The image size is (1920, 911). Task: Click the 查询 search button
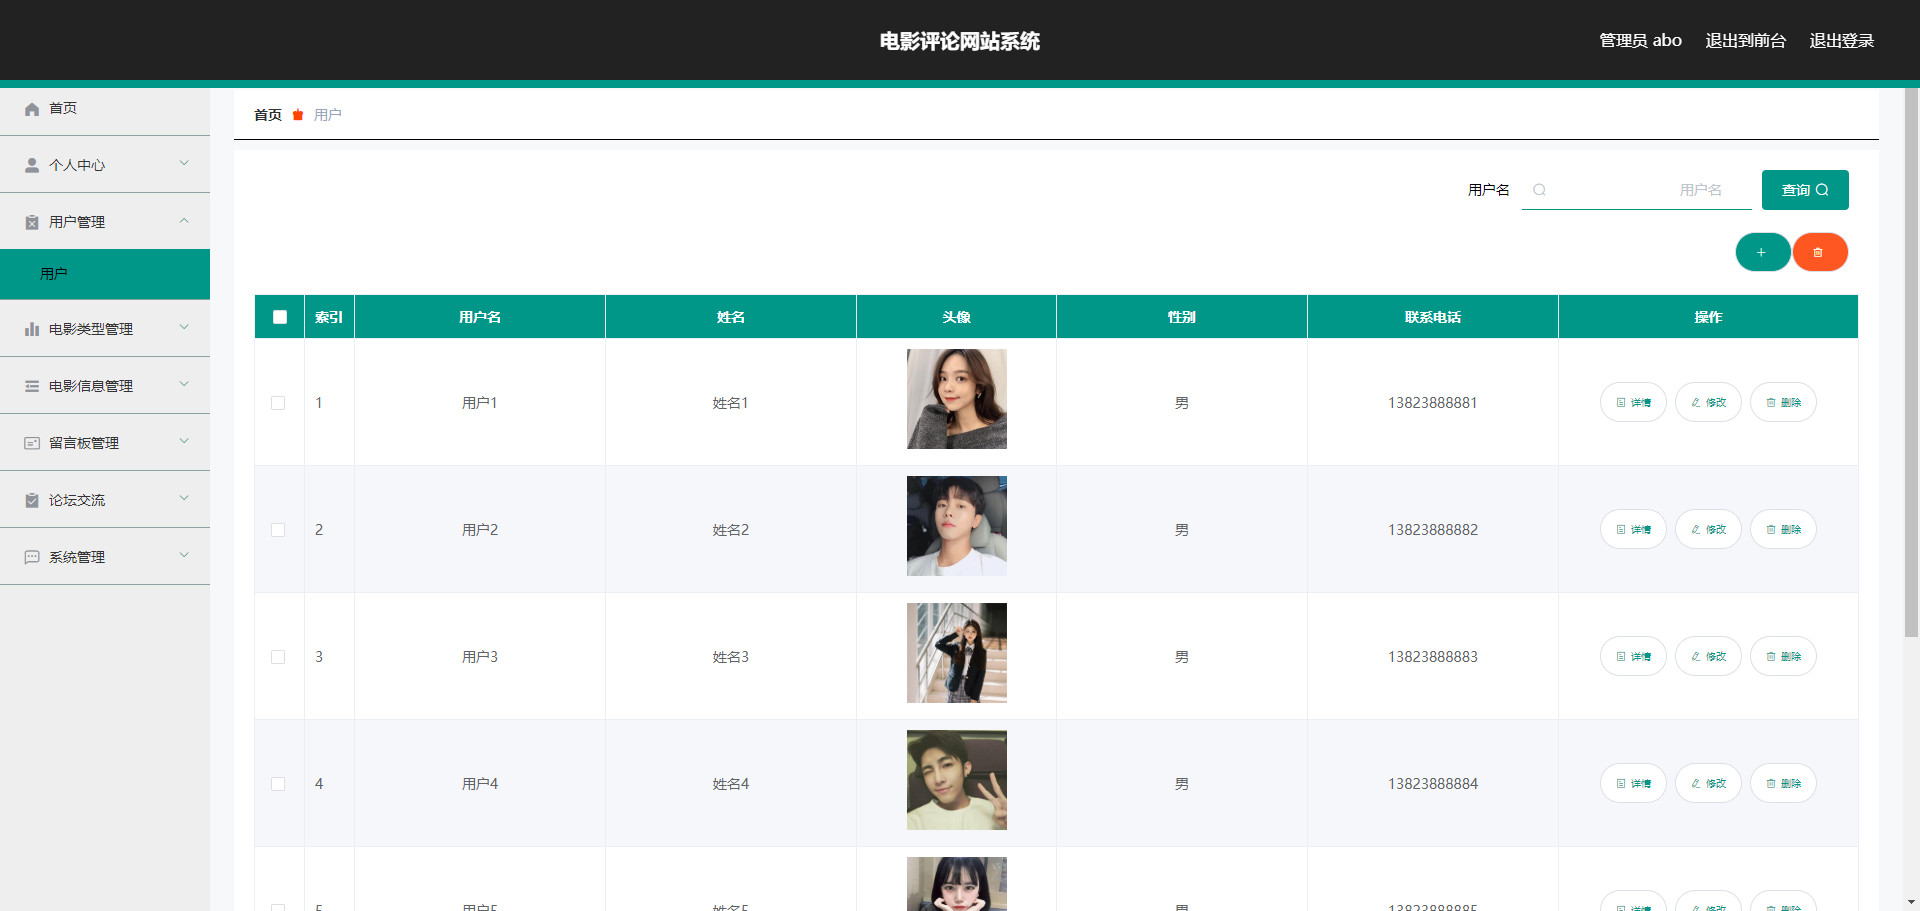1805,190
